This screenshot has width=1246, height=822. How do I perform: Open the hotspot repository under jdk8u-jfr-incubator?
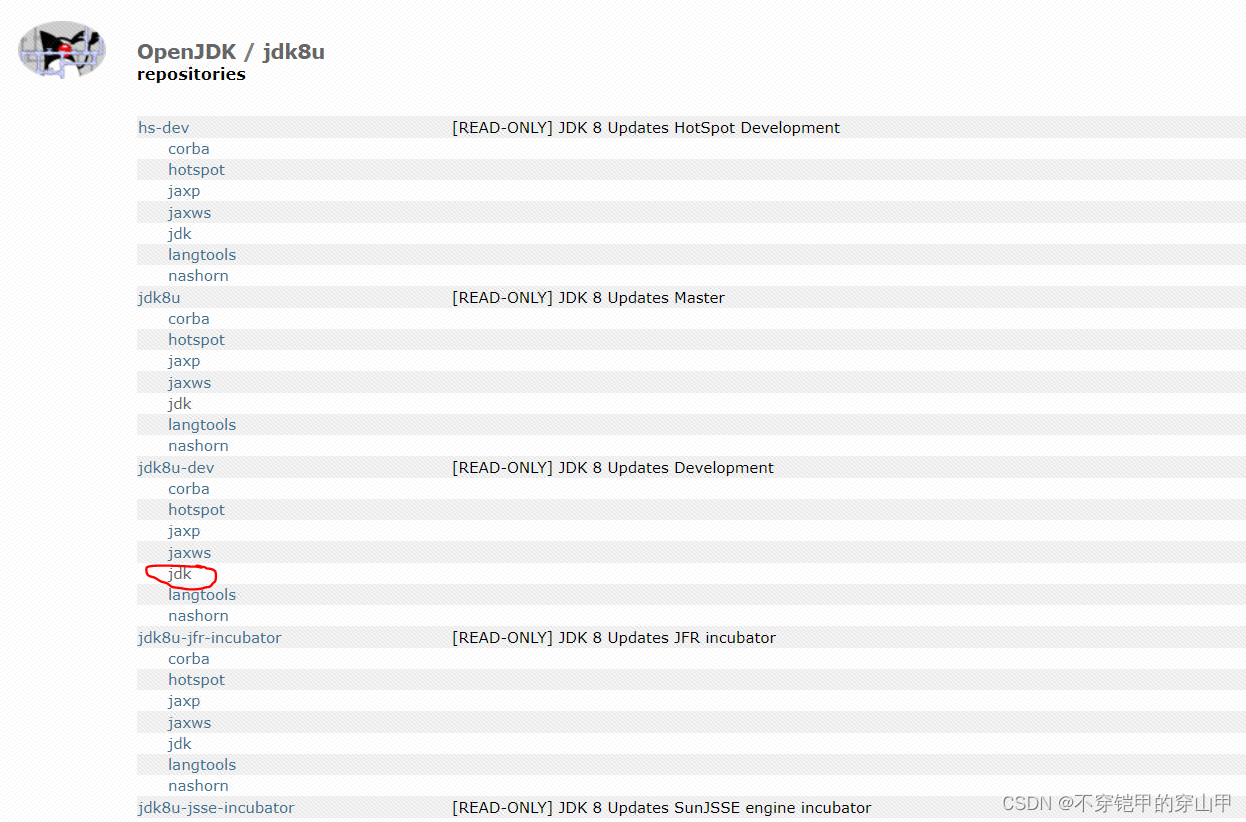[196, 679]
